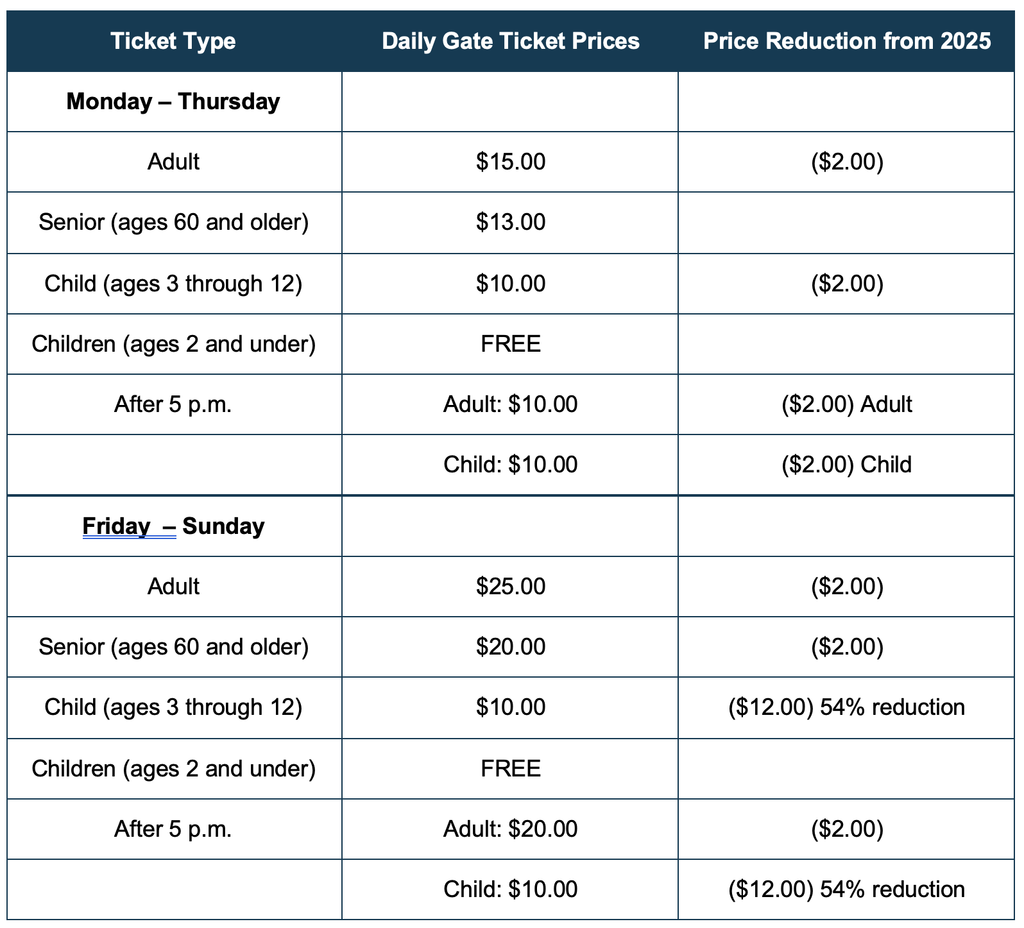Image resolution: width=1024 pixels, height=928 pixels.
Task: Click the $13.00 senior price cell
Action: click(x=510, y=223)
